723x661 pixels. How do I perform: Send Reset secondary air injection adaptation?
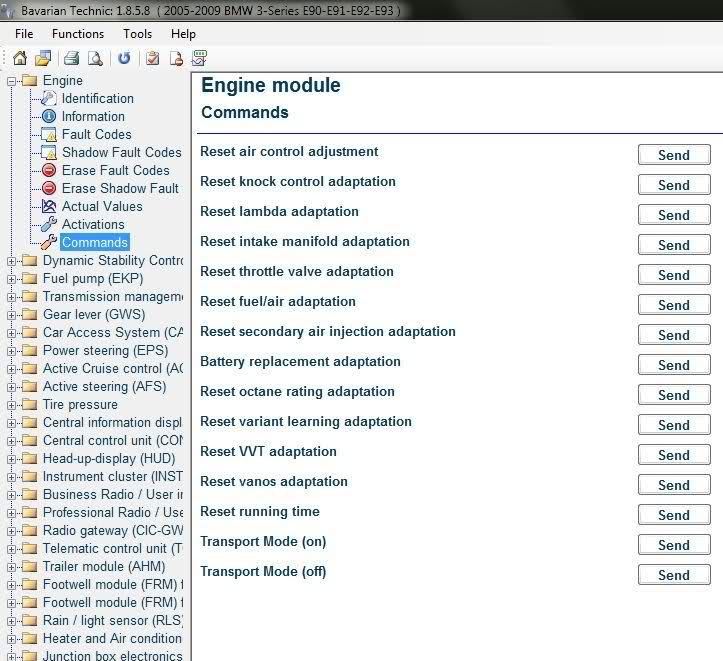674,335
